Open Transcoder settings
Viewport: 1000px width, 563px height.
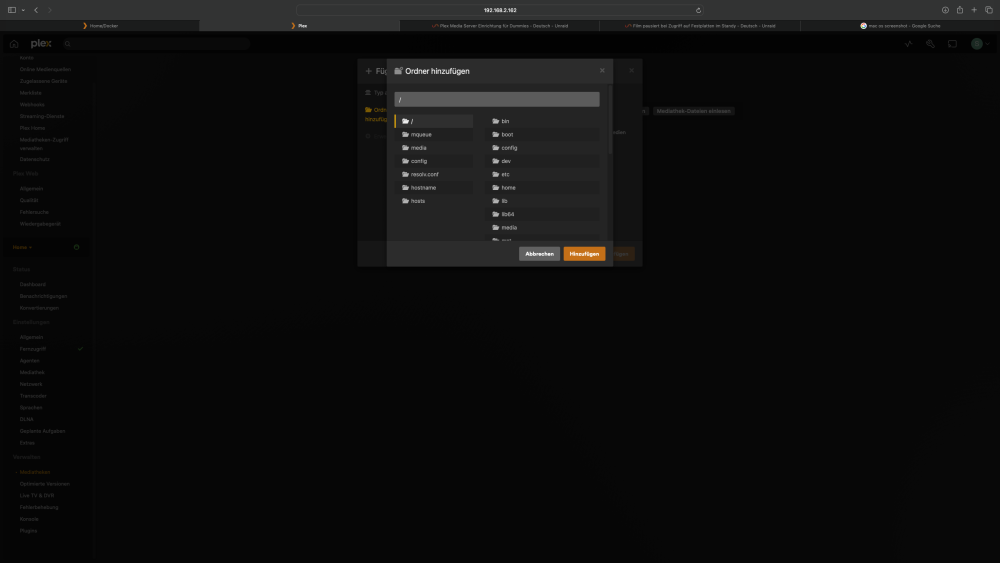pyautogui.click(x=33, y=396)
